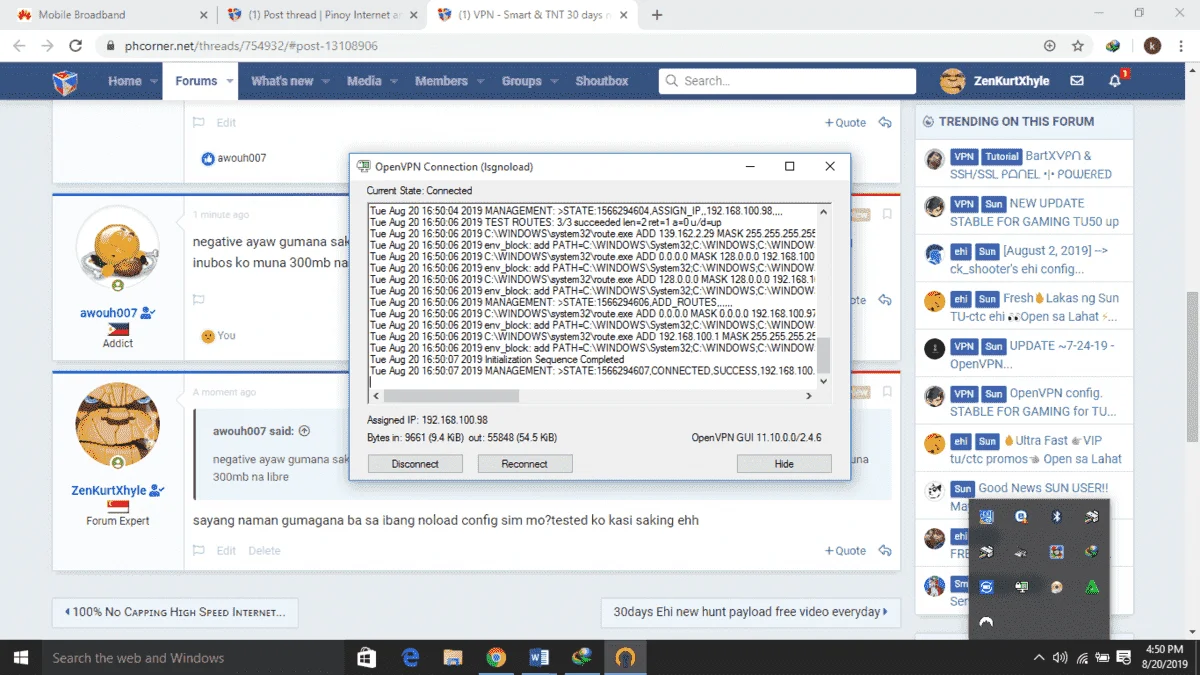Image resolution: width=1200 pixels, height=675 pixels.
Task: Expand the What's new menu arrow
Action: tap(326, 81)
